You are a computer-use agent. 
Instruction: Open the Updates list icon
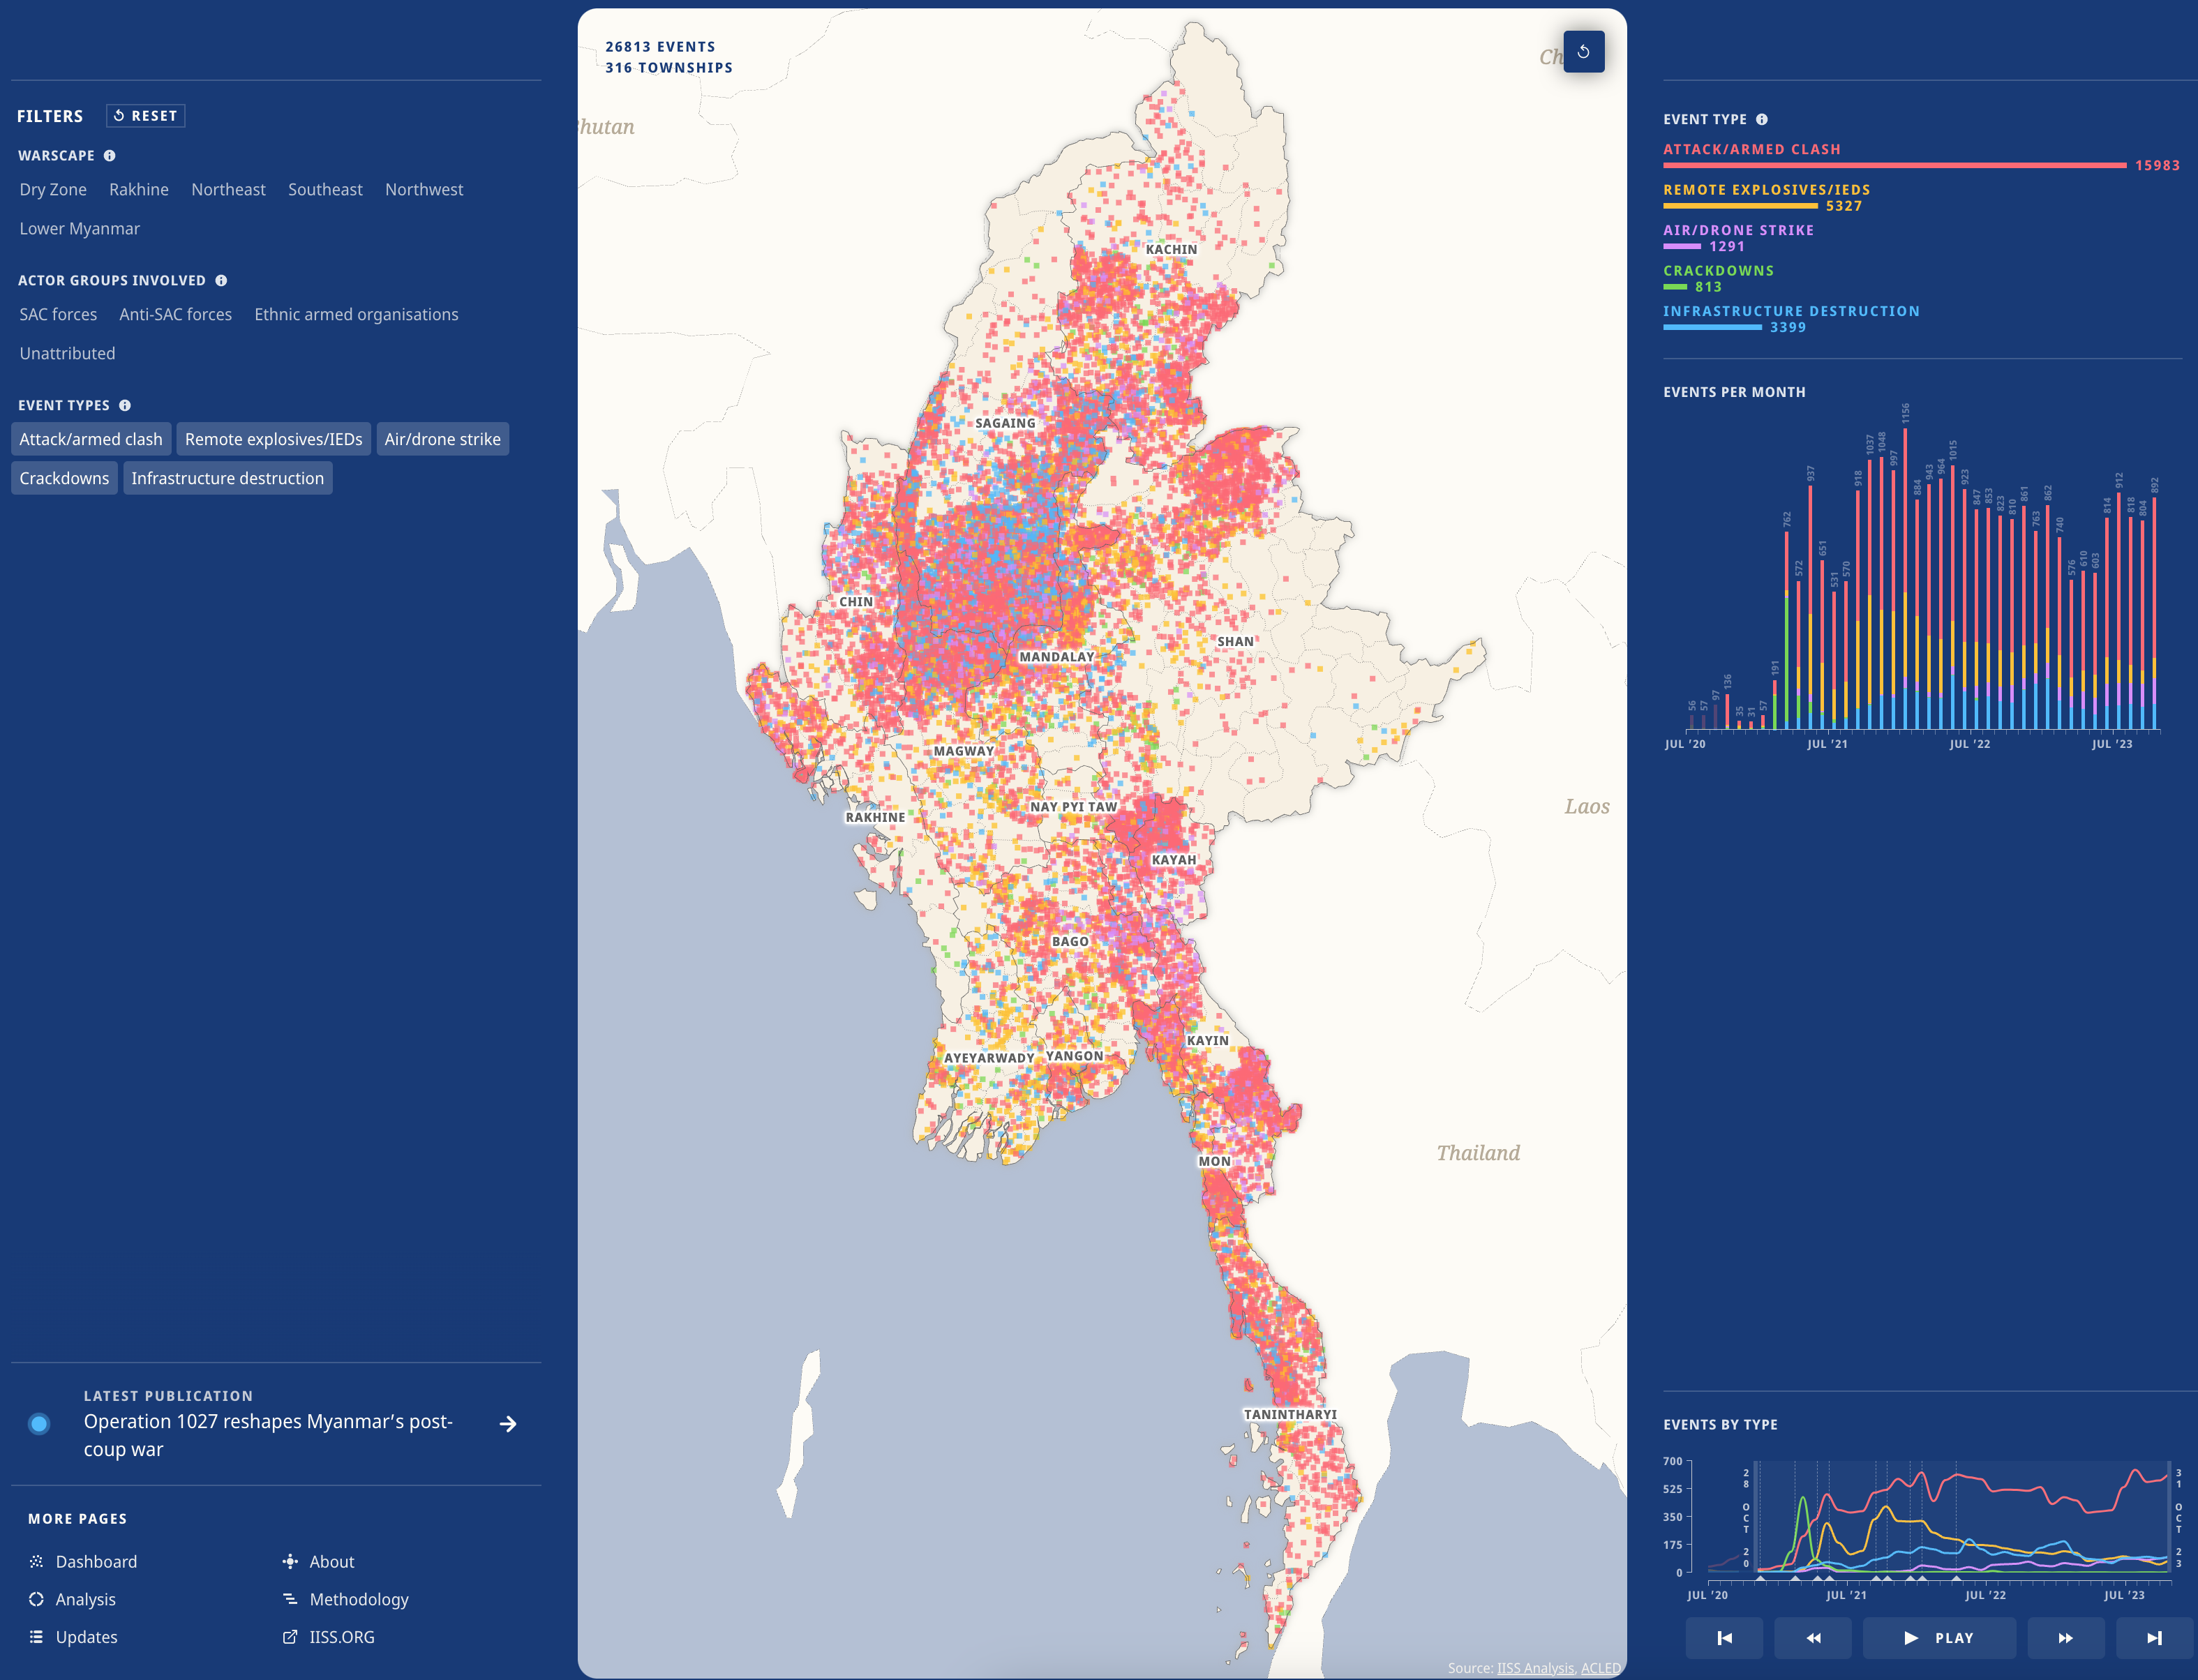36,1637
